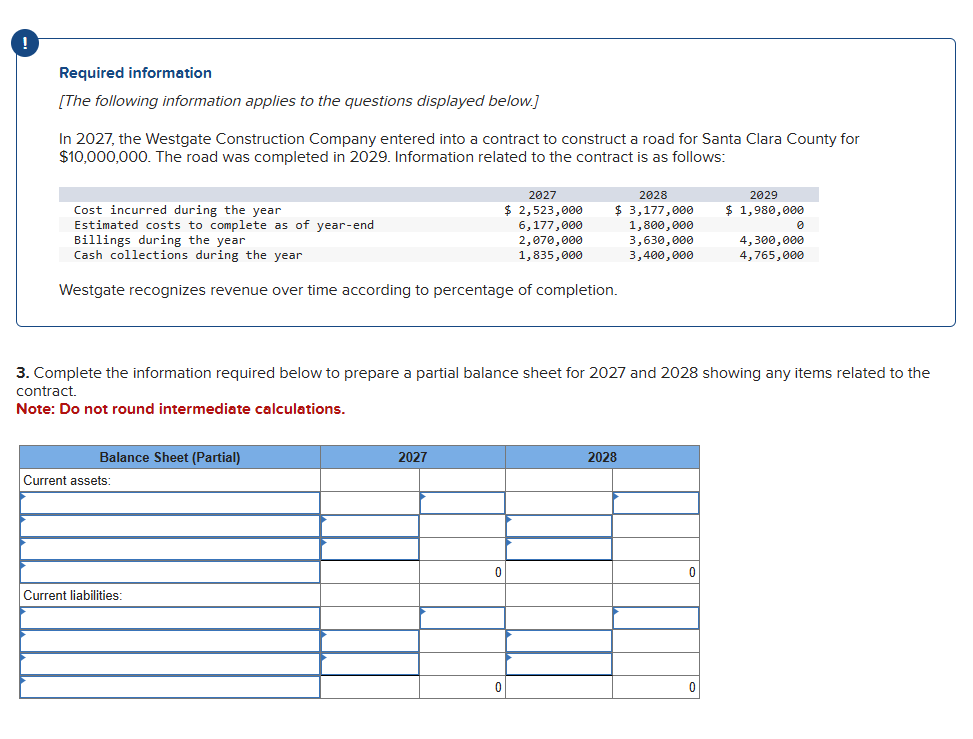Click the Balance Sheet (Partial) header cell

(168, 456)
